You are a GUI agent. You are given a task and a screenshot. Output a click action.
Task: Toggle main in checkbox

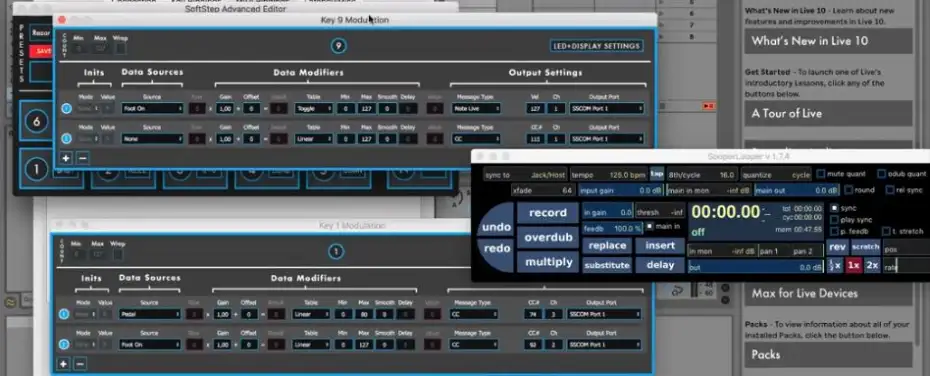649,227
